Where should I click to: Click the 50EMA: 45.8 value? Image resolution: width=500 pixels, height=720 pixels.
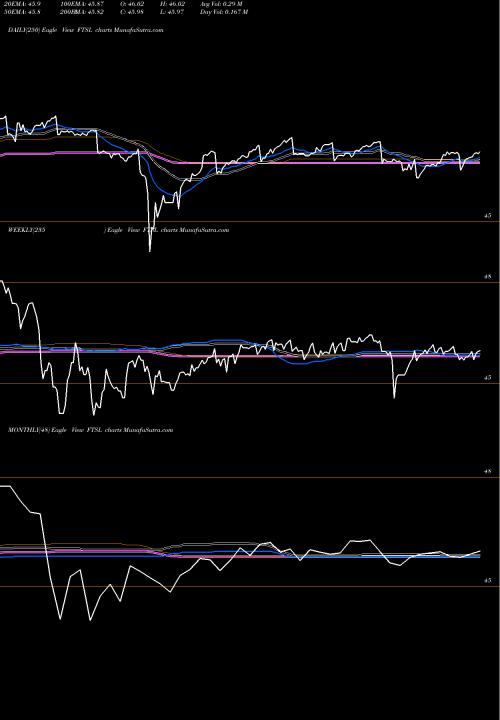23,12
